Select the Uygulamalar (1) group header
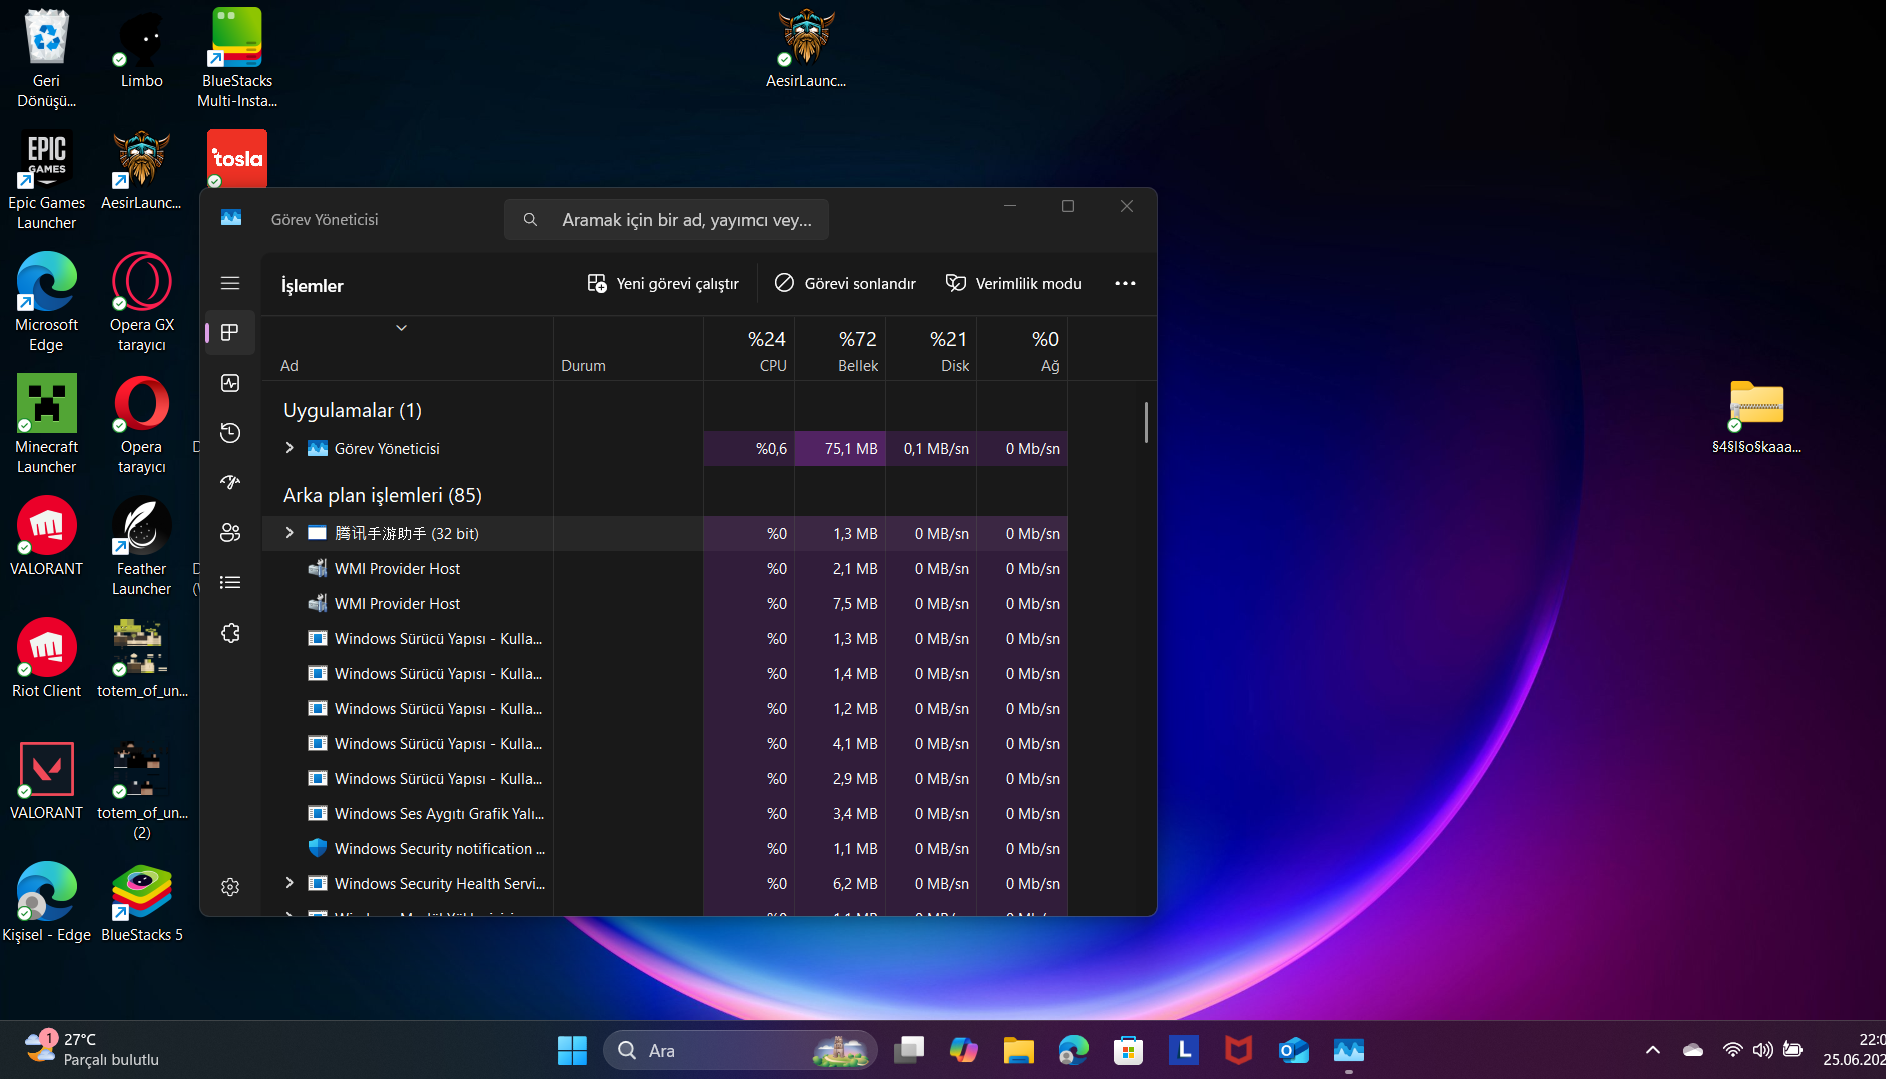 point(352,410)
